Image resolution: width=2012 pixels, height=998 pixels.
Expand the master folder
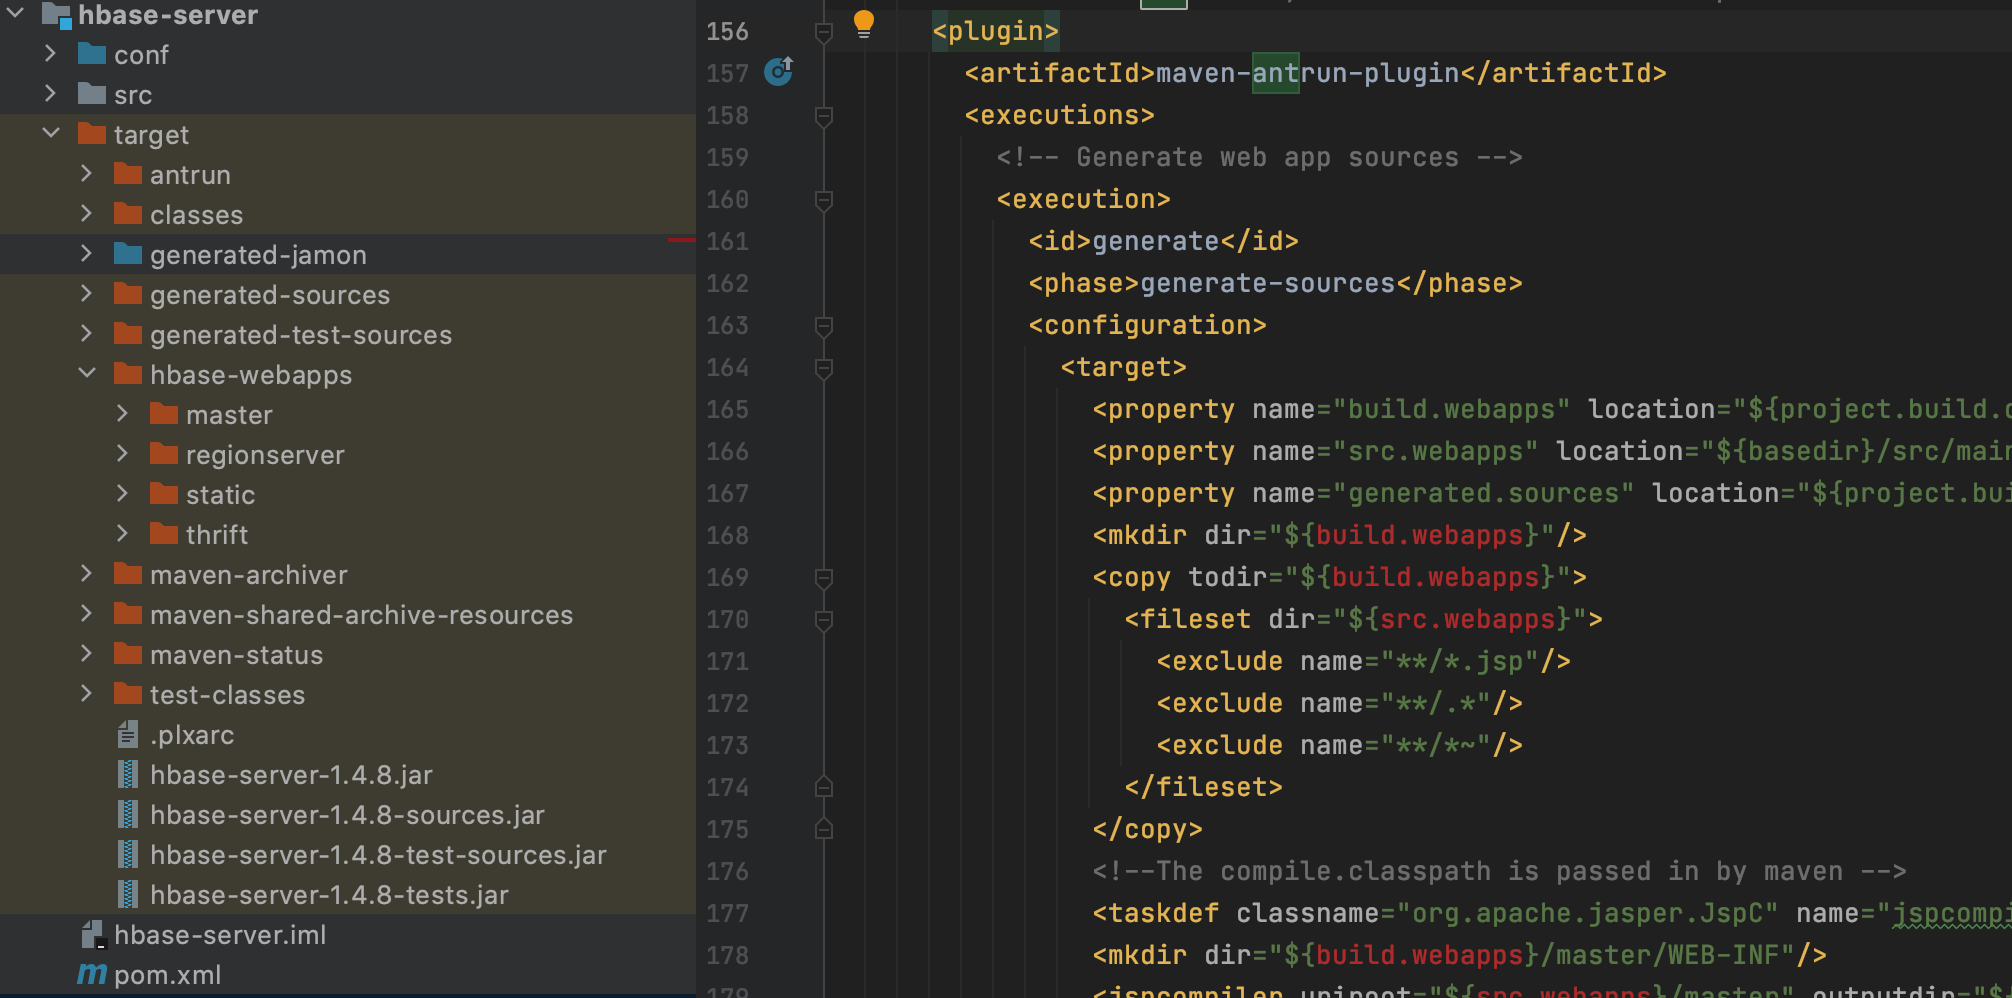point(123,414)
